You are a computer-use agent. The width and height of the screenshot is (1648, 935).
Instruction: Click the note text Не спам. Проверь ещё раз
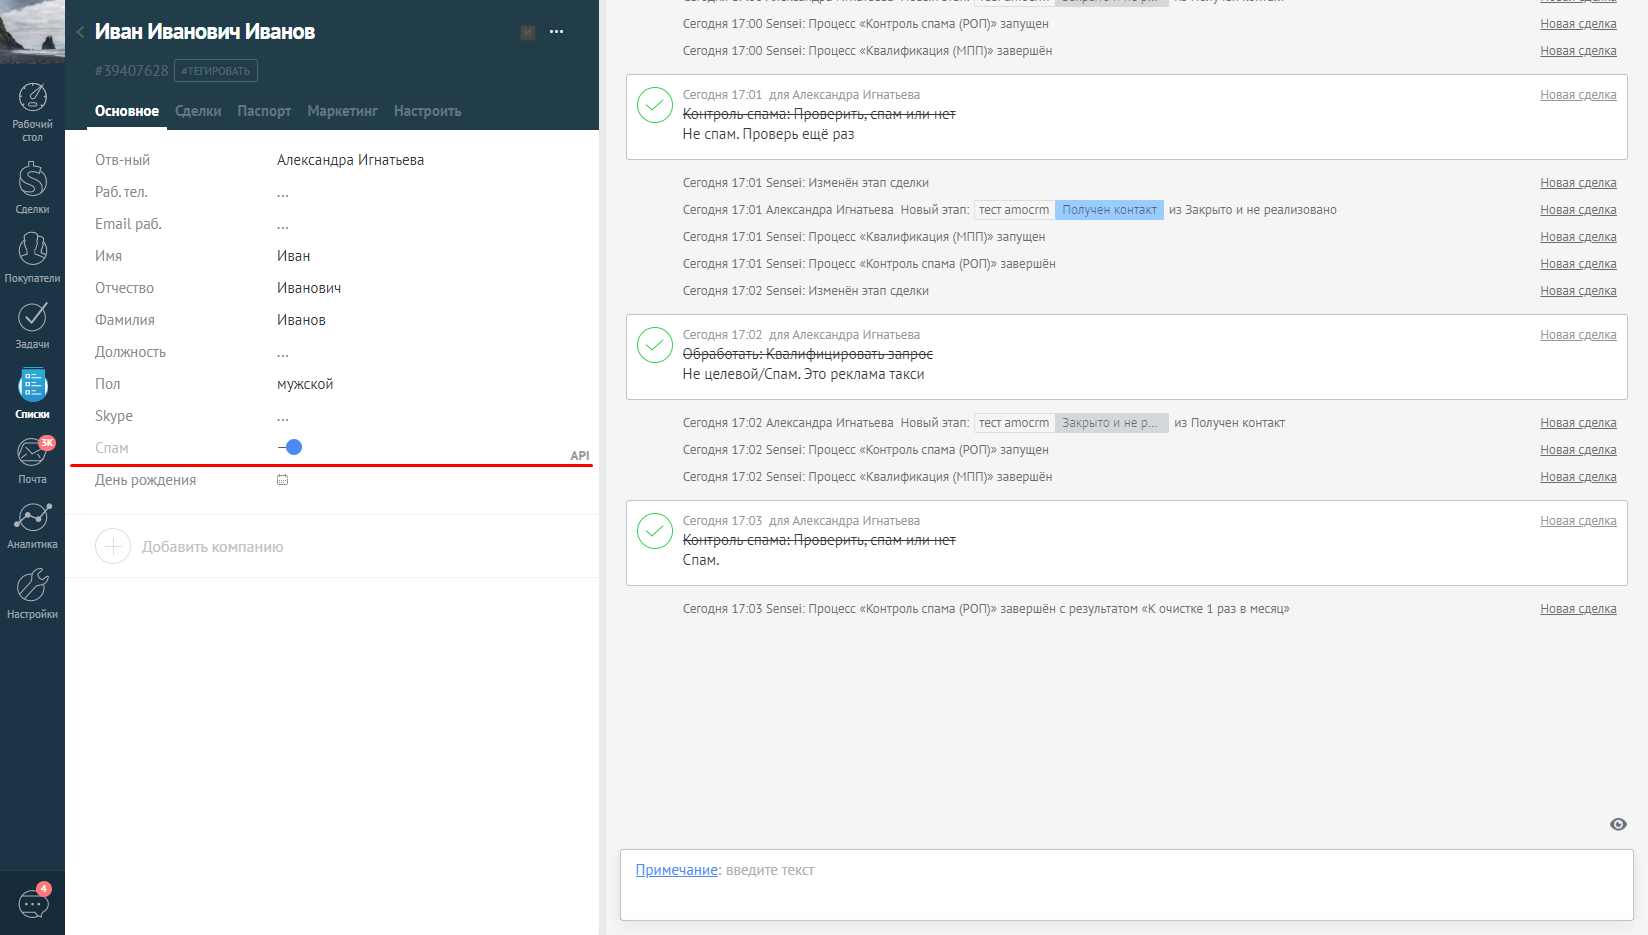coord(768,134)
